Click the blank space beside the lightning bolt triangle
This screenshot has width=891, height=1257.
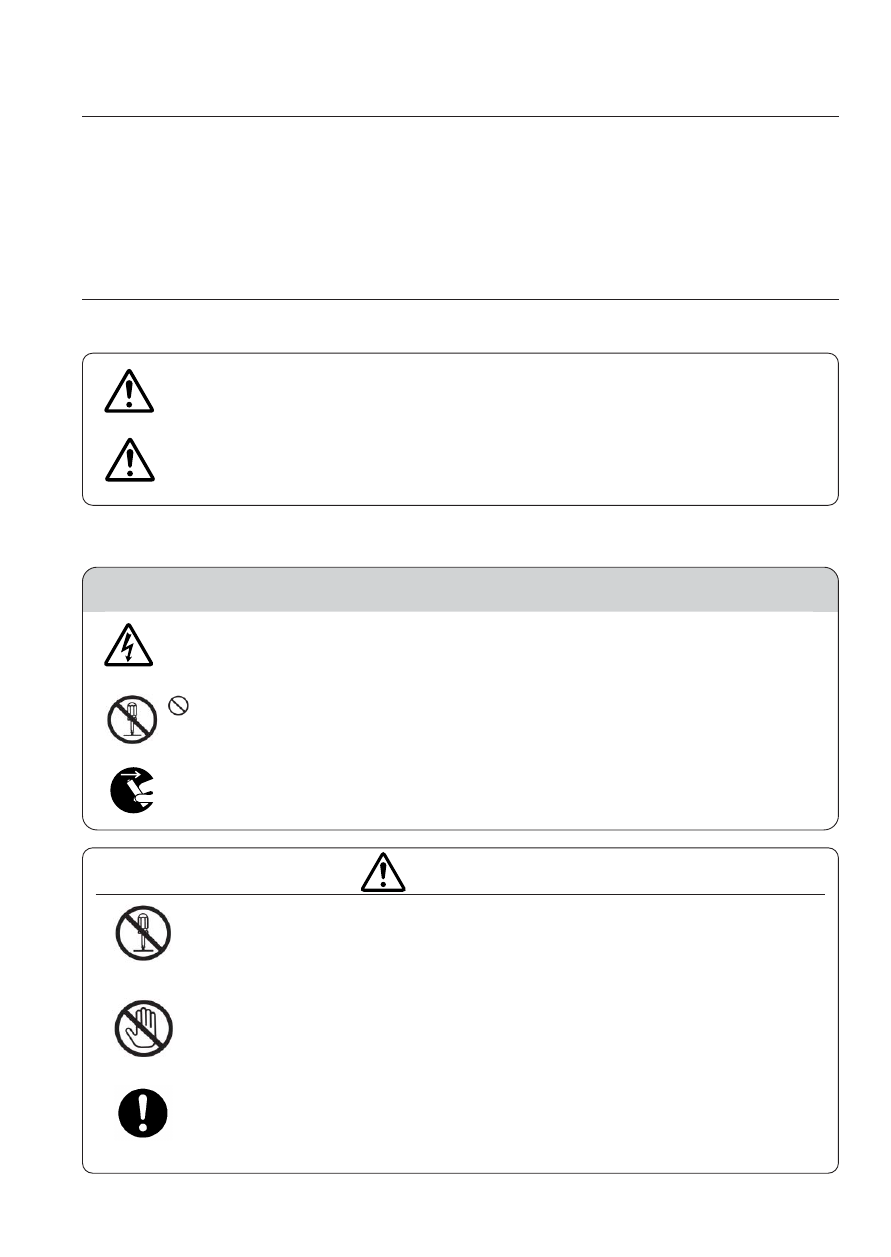point(490,646)
